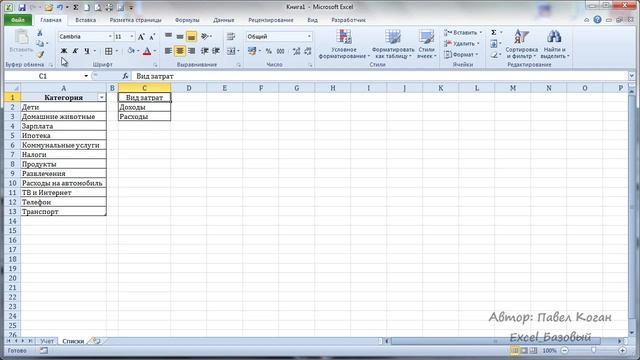The height and width of the screenshot is (360, 640).
Task: Click cell containing Доходы
Action: coord(144,107)
